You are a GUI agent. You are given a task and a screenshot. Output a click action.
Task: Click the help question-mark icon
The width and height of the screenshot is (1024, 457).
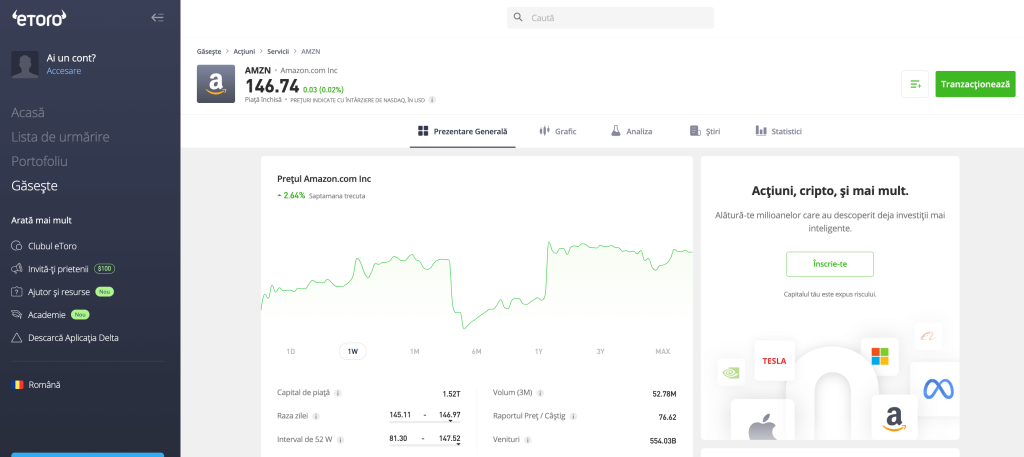coord(17,292)
